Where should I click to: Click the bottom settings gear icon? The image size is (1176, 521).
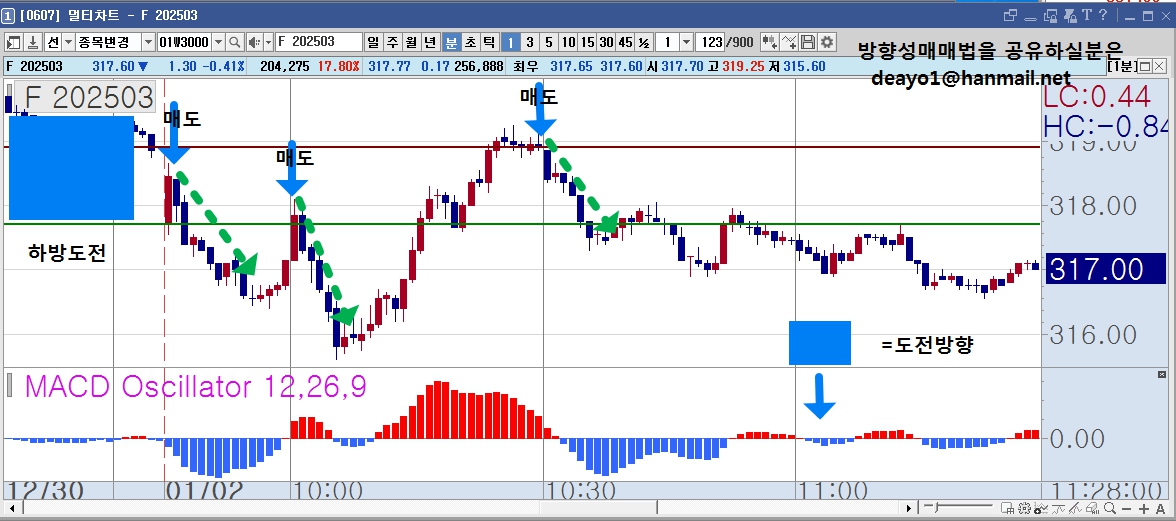pos(1024,508)
